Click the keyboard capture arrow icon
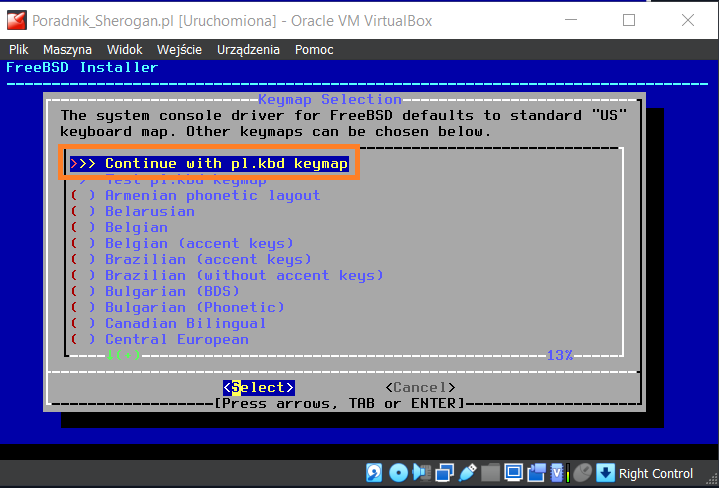 click(605, 473)
